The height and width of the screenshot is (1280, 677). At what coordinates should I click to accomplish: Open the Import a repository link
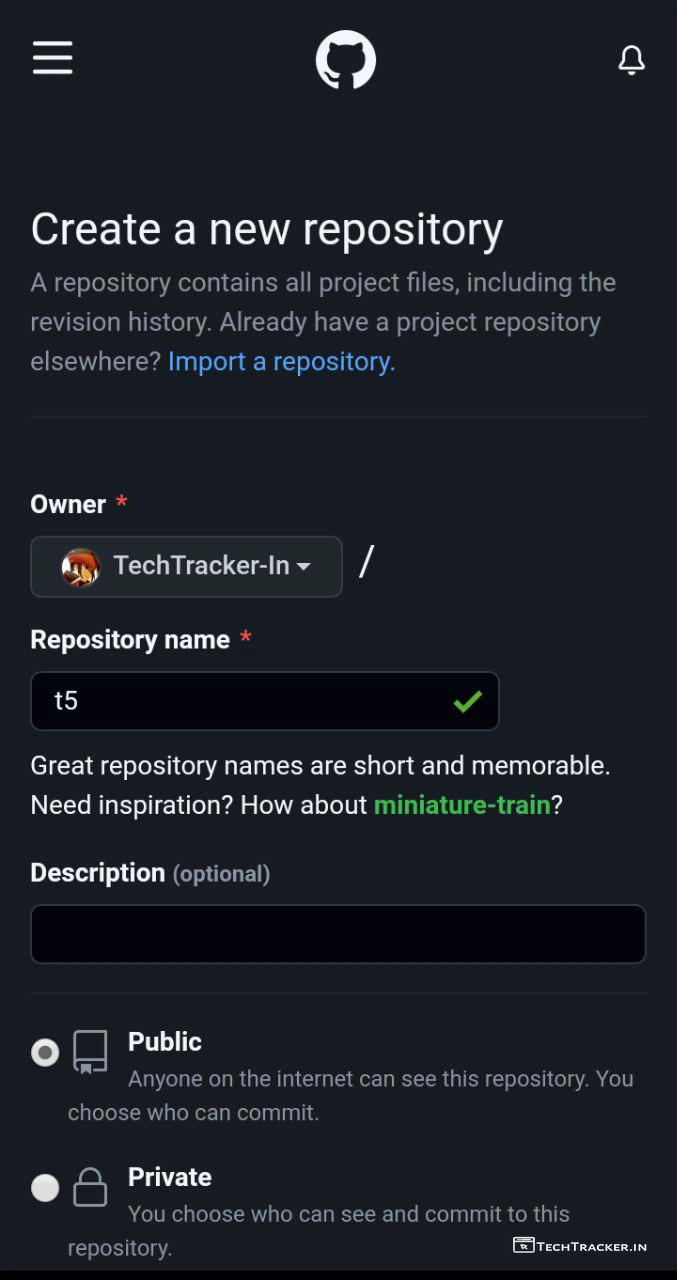(281, 362)
